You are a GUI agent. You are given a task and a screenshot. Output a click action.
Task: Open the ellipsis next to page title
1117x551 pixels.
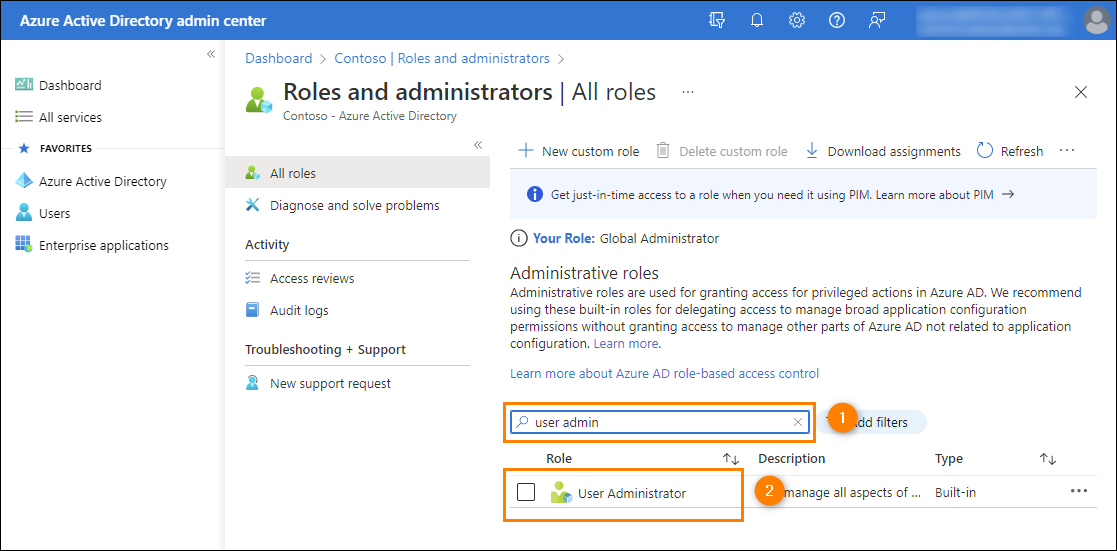point(687,93)
